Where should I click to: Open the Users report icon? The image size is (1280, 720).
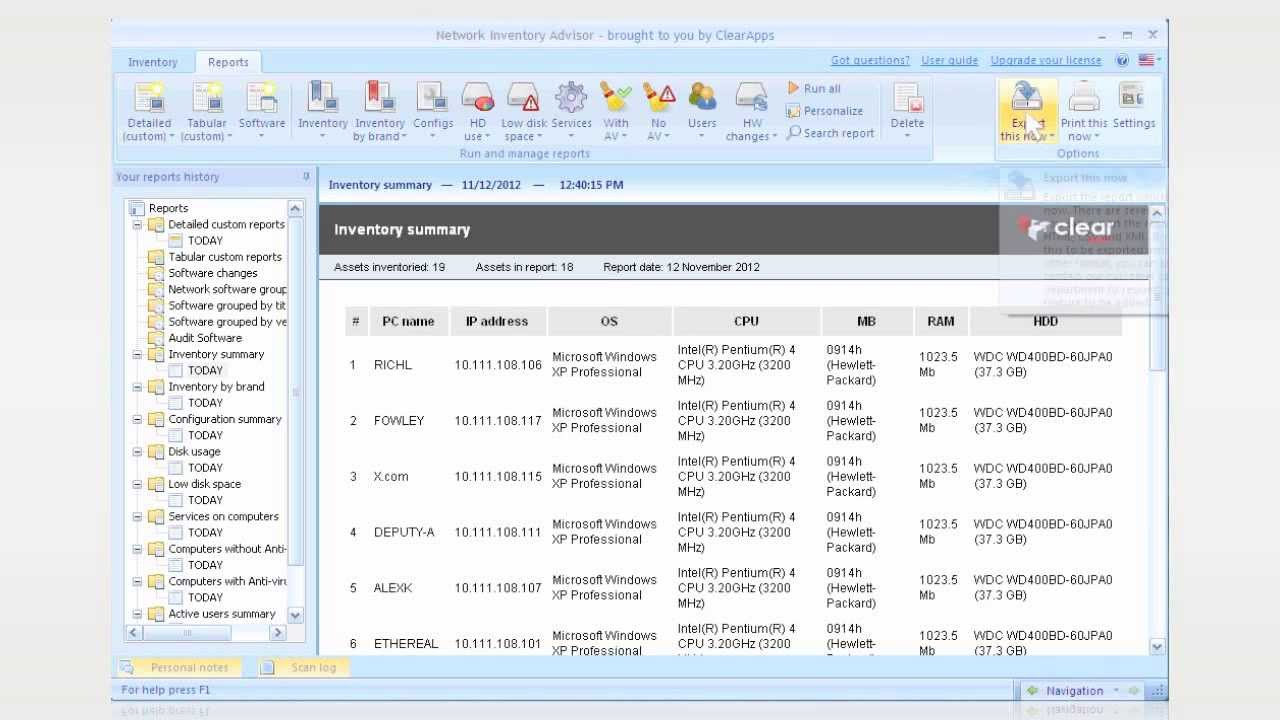(702, 98)
